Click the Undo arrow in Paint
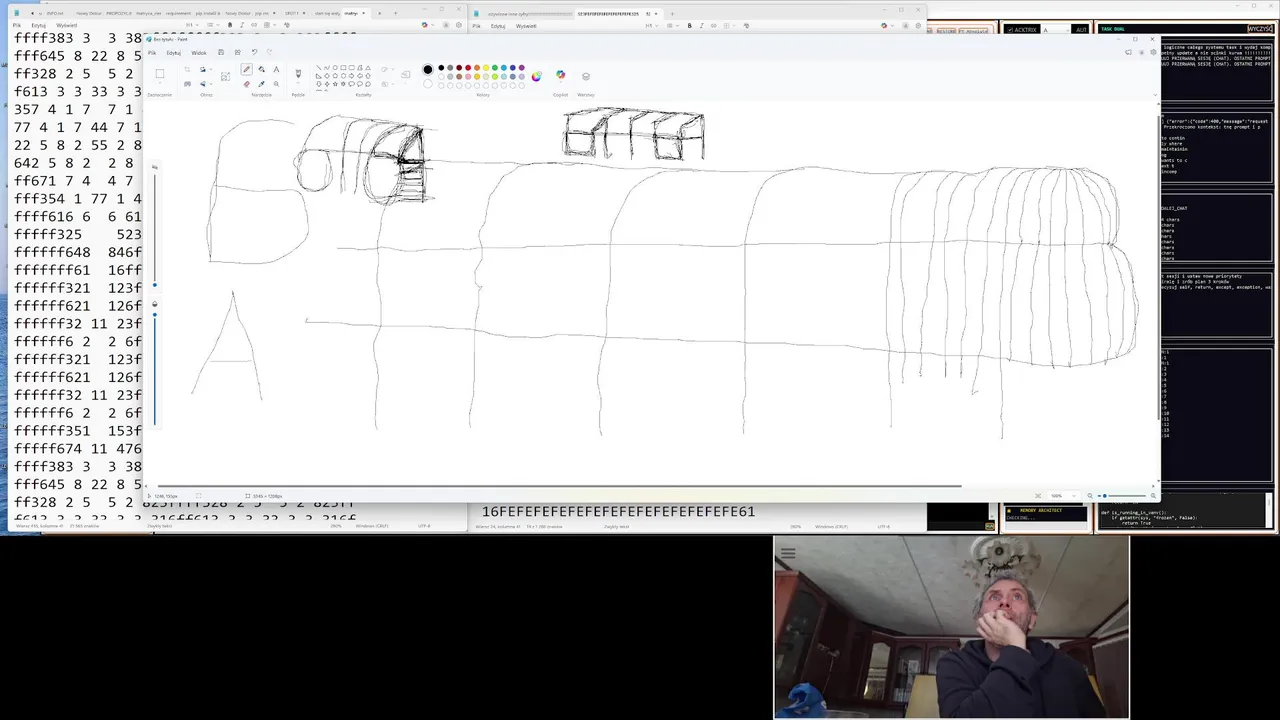This screenshot has height=720, width=1280. tap(254, 52)
